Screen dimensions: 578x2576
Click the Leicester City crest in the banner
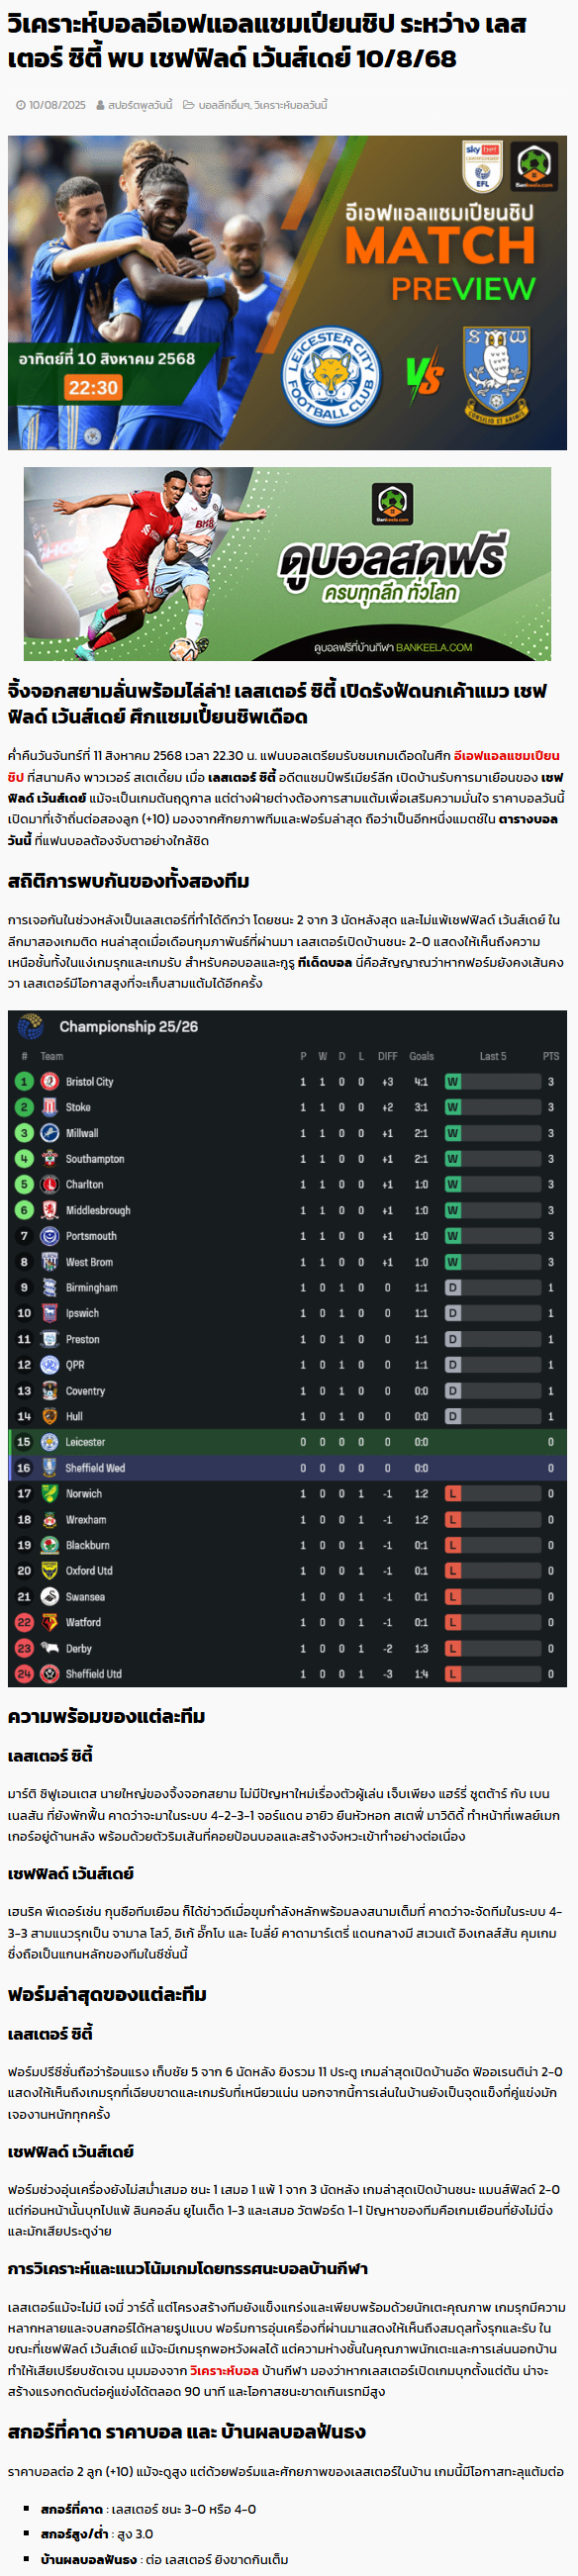click(329, 378)
